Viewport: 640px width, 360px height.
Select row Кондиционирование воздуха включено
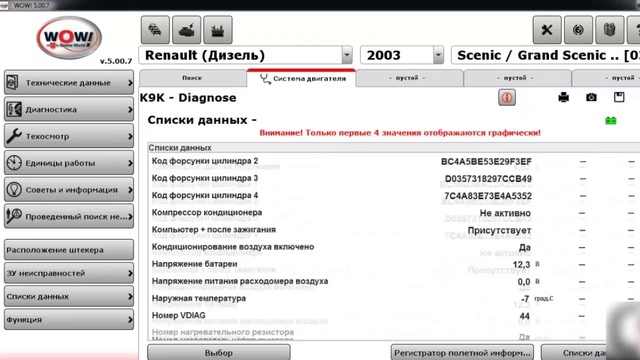394,247
